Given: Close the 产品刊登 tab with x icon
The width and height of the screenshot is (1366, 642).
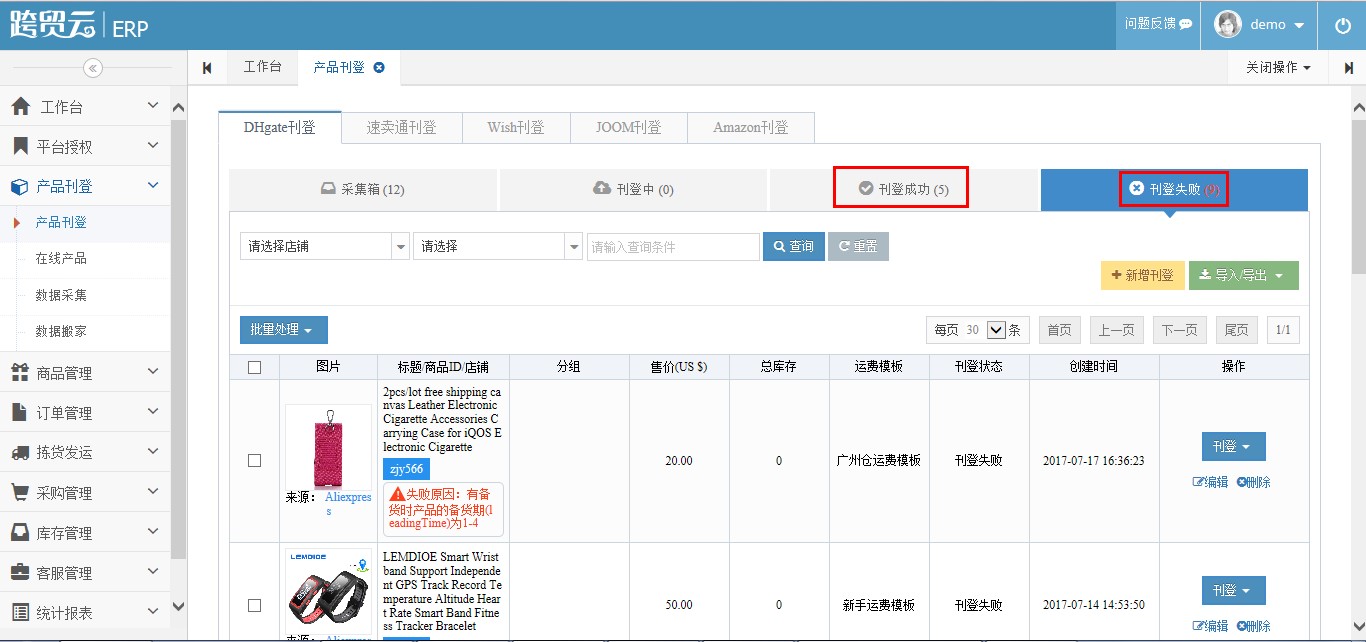Looking at the screenshot, I should [379, 67].
